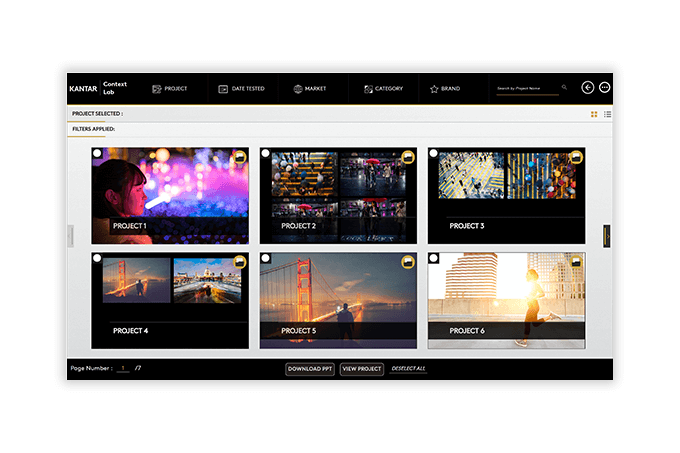The width and height of the screenshot is (680, 453).
Task: Click the yellow folder icon on Project 3
Action: click(x=576, y=157)
